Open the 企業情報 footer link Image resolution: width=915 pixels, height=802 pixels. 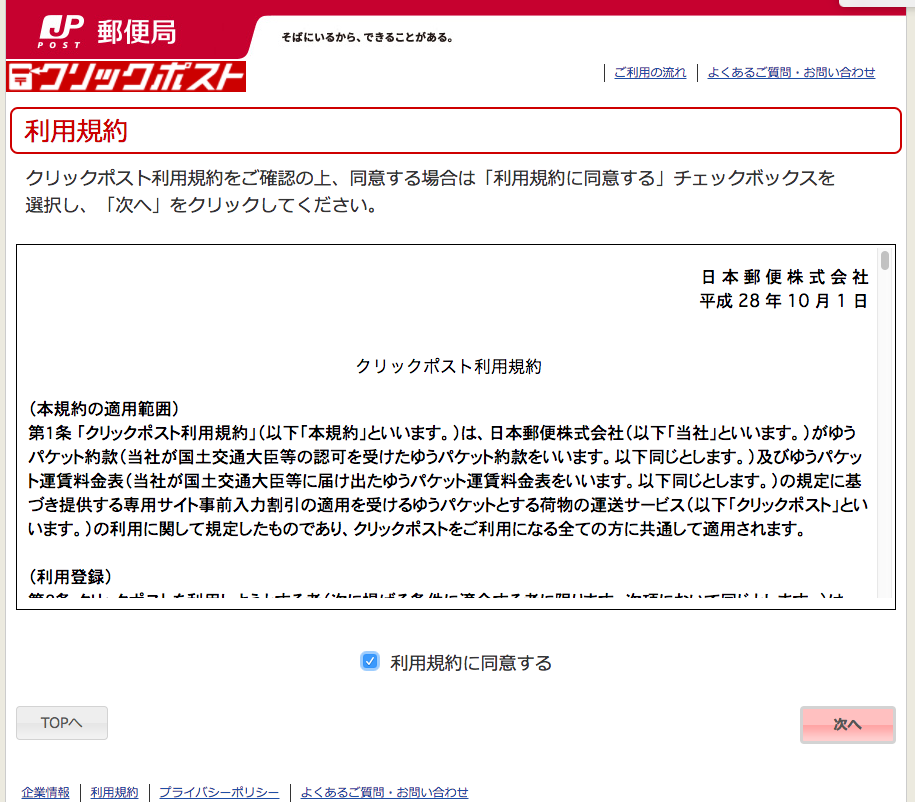(x=46, y=792)
